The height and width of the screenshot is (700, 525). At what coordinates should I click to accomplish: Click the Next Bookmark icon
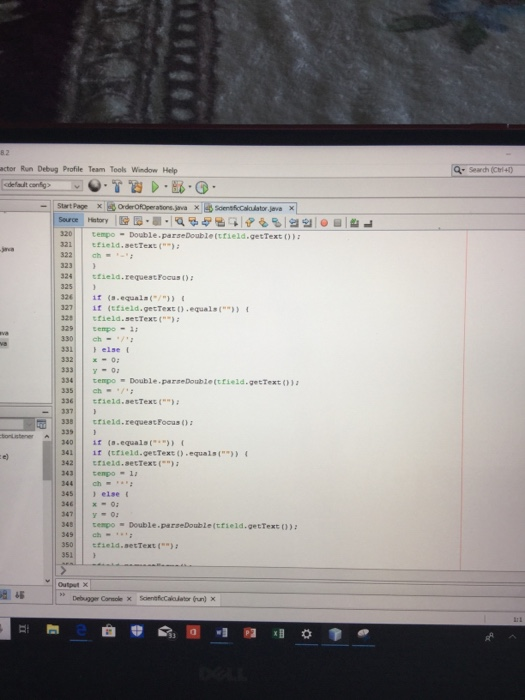(263, 222)
